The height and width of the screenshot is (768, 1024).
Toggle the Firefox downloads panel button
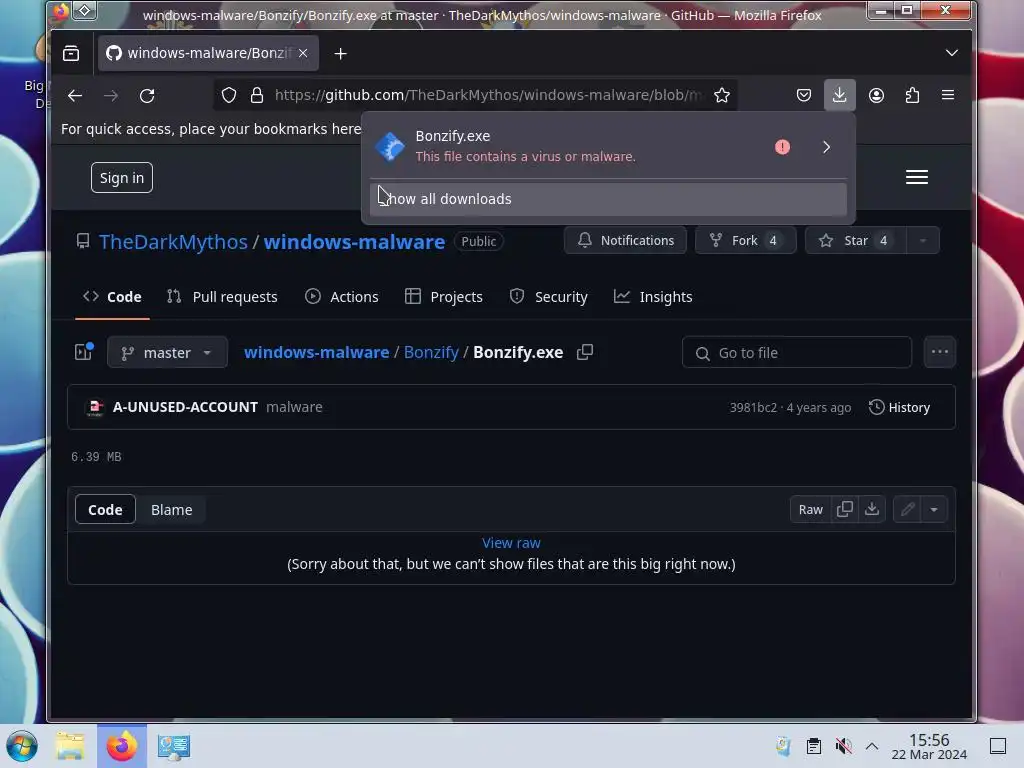(x=839, y=95)
